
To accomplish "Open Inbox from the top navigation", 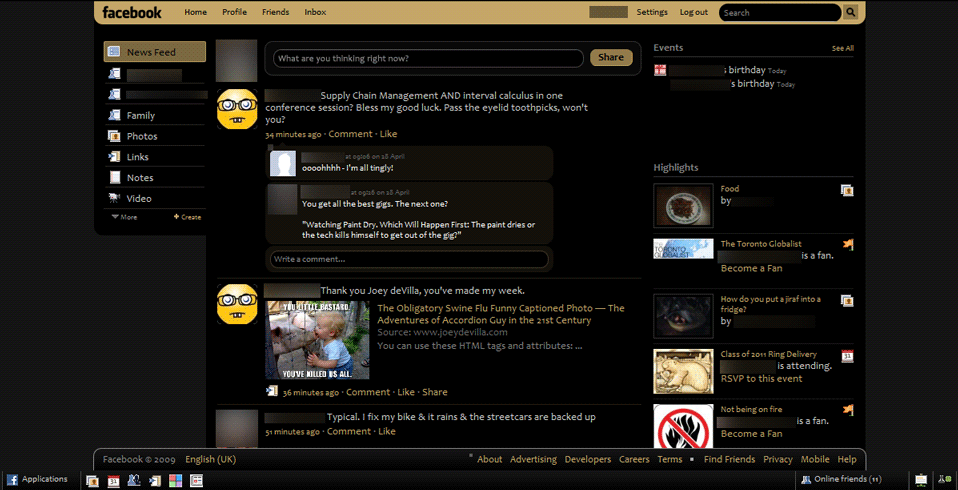I will 315,12.
